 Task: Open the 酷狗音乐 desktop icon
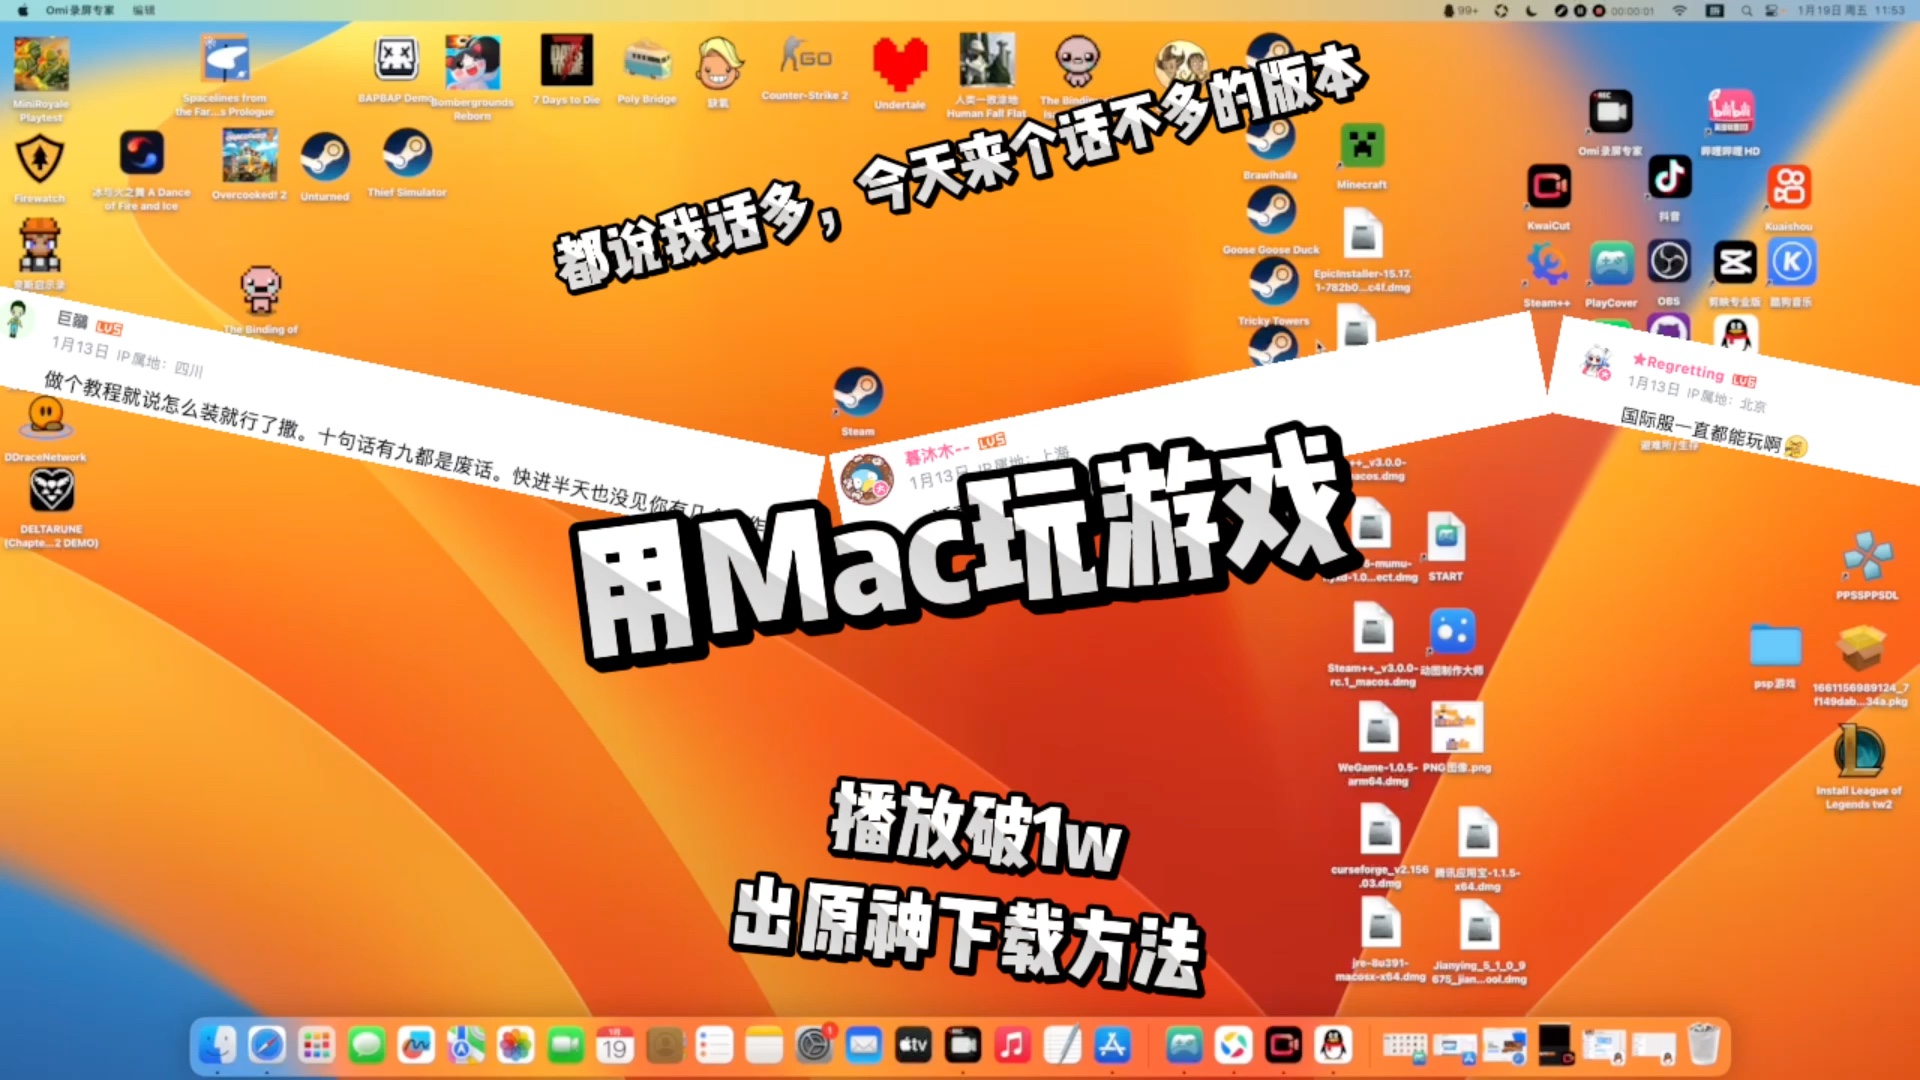[1791, 263]
